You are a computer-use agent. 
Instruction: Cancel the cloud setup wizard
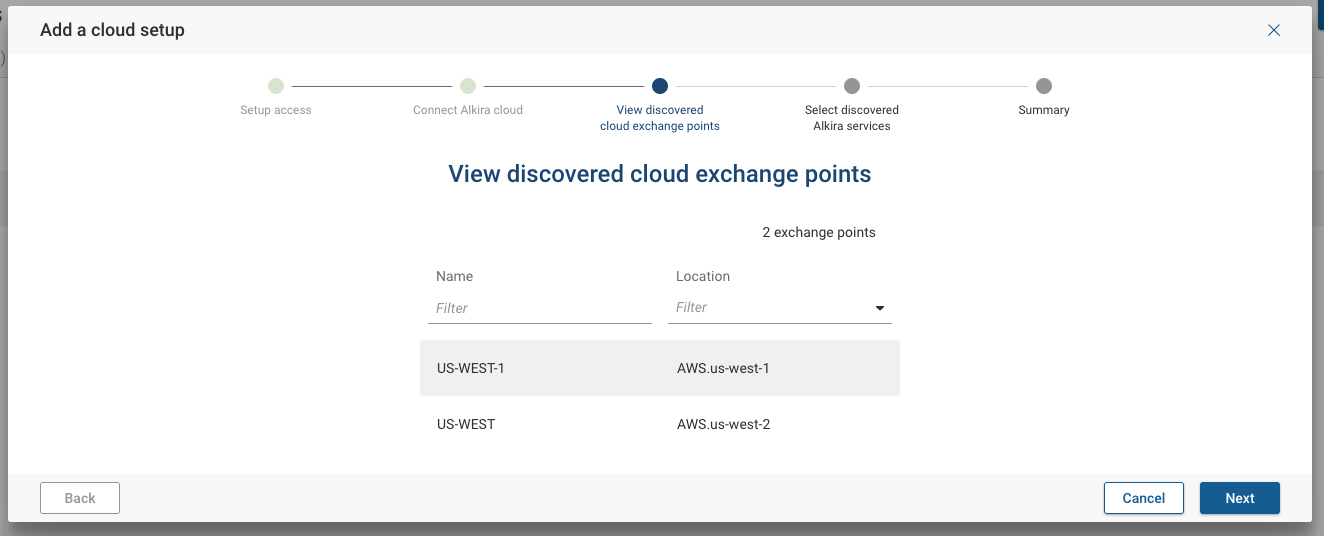point(1144,498)
